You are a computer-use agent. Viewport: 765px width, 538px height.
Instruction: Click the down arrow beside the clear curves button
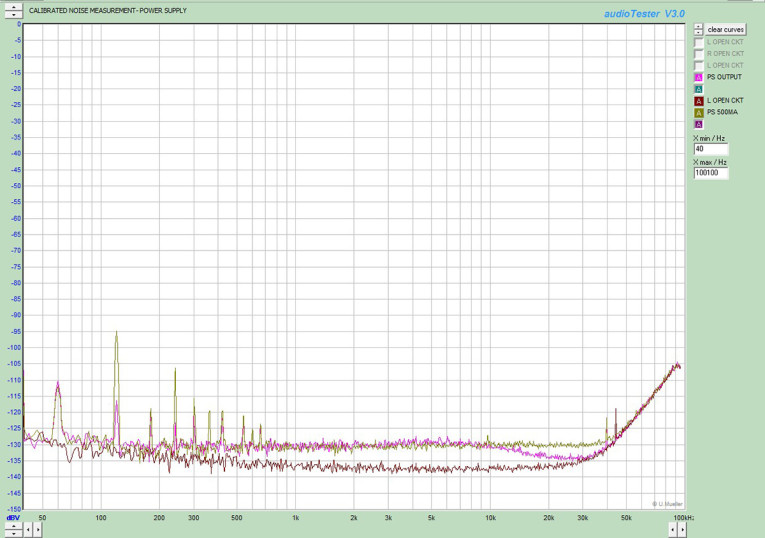(x=698, y=32)
